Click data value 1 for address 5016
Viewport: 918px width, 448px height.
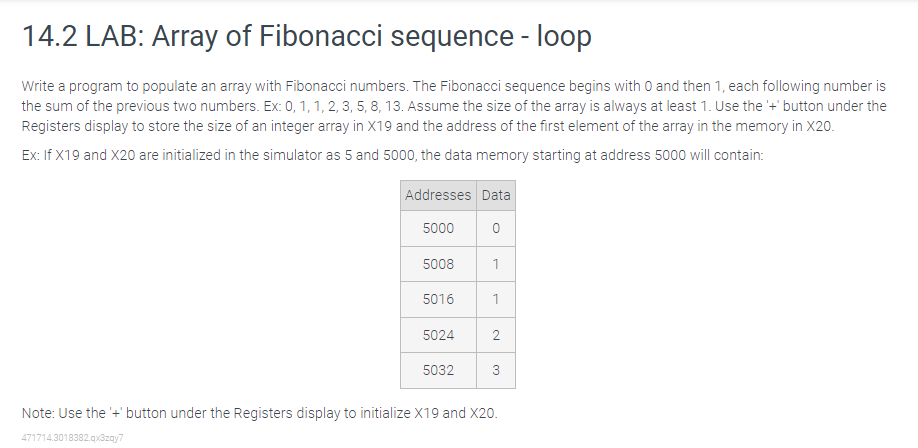click(496, 299)
